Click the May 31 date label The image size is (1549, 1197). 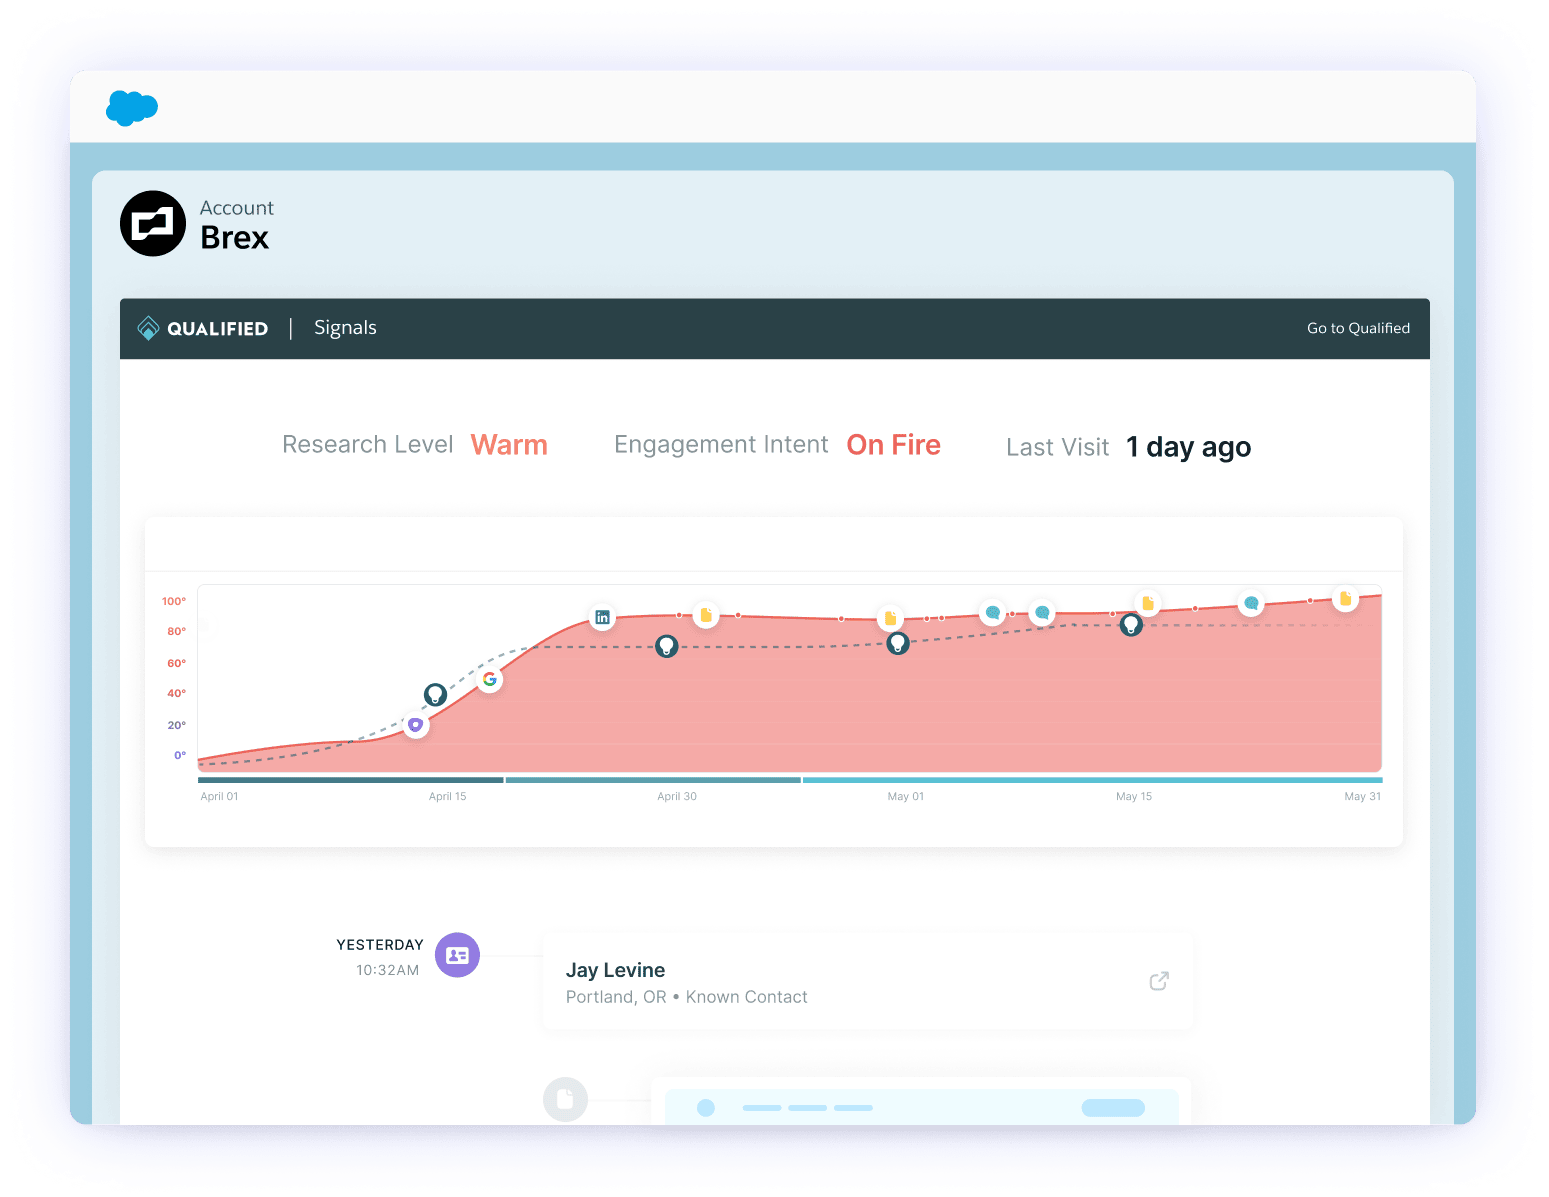point(1363,796)
